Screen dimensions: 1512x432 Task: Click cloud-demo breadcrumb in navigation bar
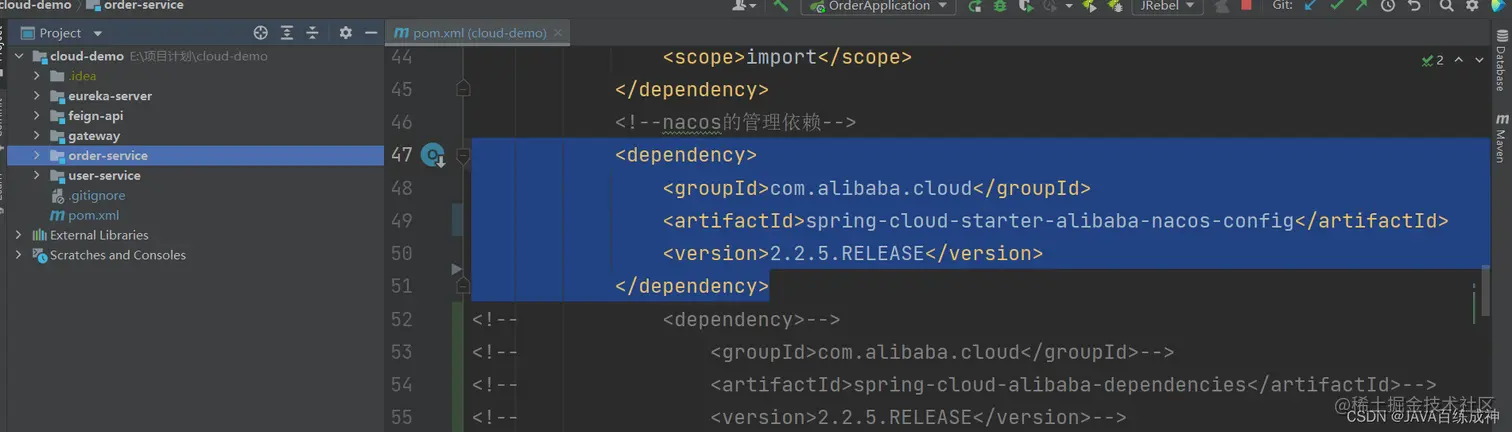pos(36,5)
